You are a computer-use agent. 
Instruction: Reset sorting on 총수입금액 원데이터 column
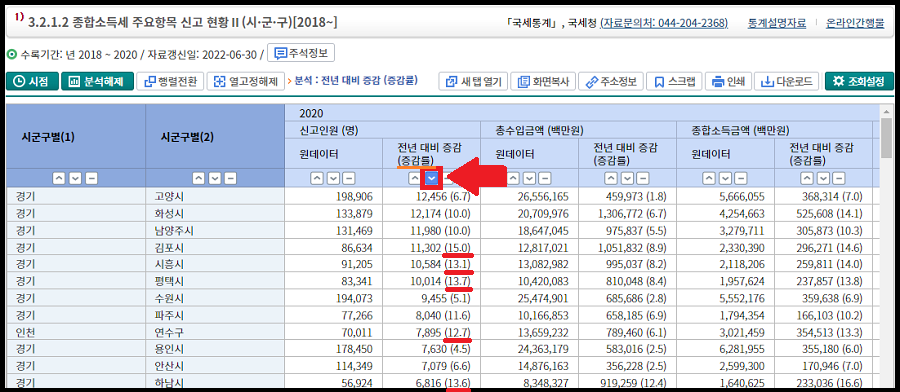pyautogui.click(x=545, y=178)
